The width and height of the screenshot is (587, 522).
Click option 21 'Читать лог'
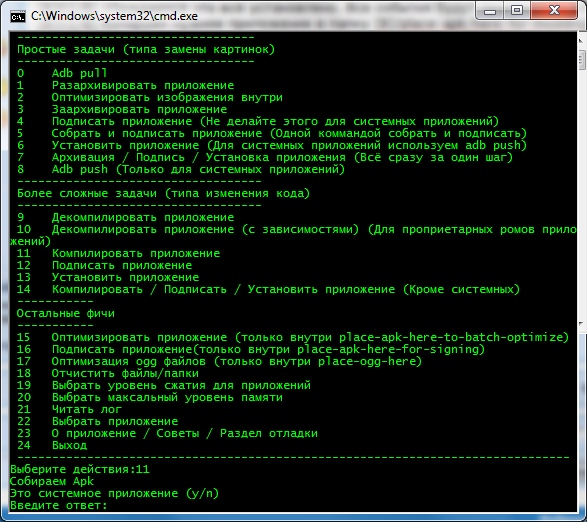tap(69, 409)
